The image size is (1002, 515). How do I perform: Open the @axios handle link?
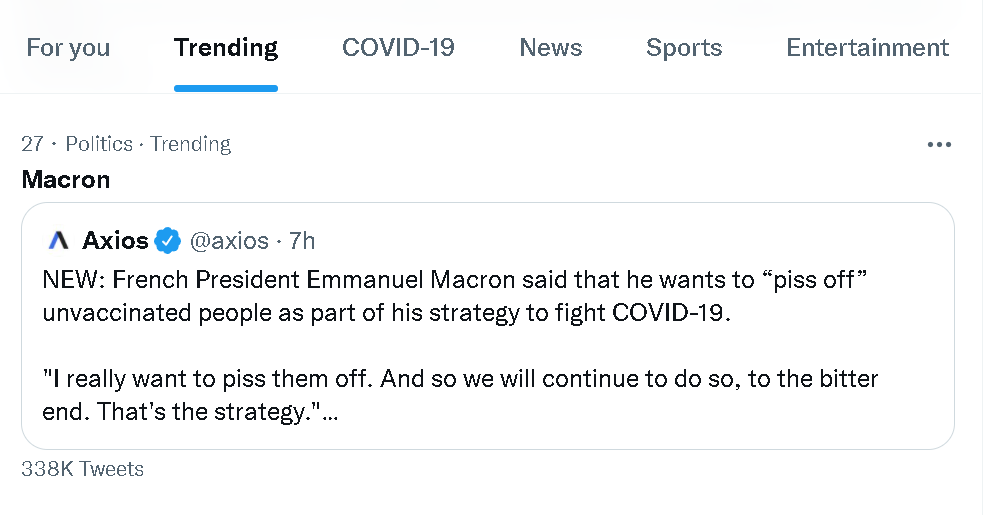tap(229, 241)
